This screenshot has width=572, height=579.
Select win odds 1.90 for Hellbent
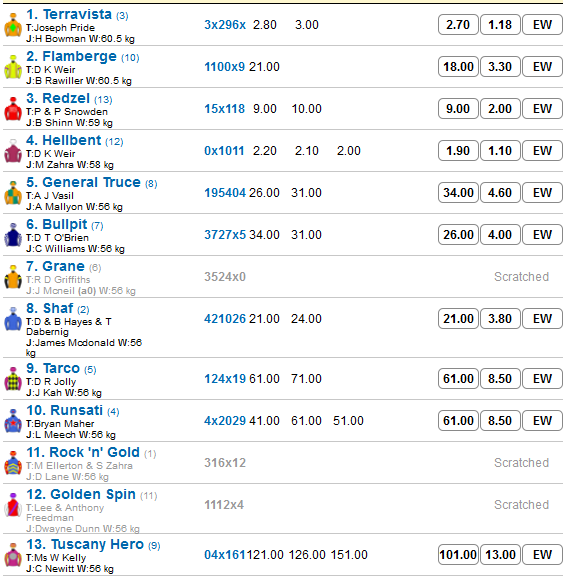coord(458,151)
